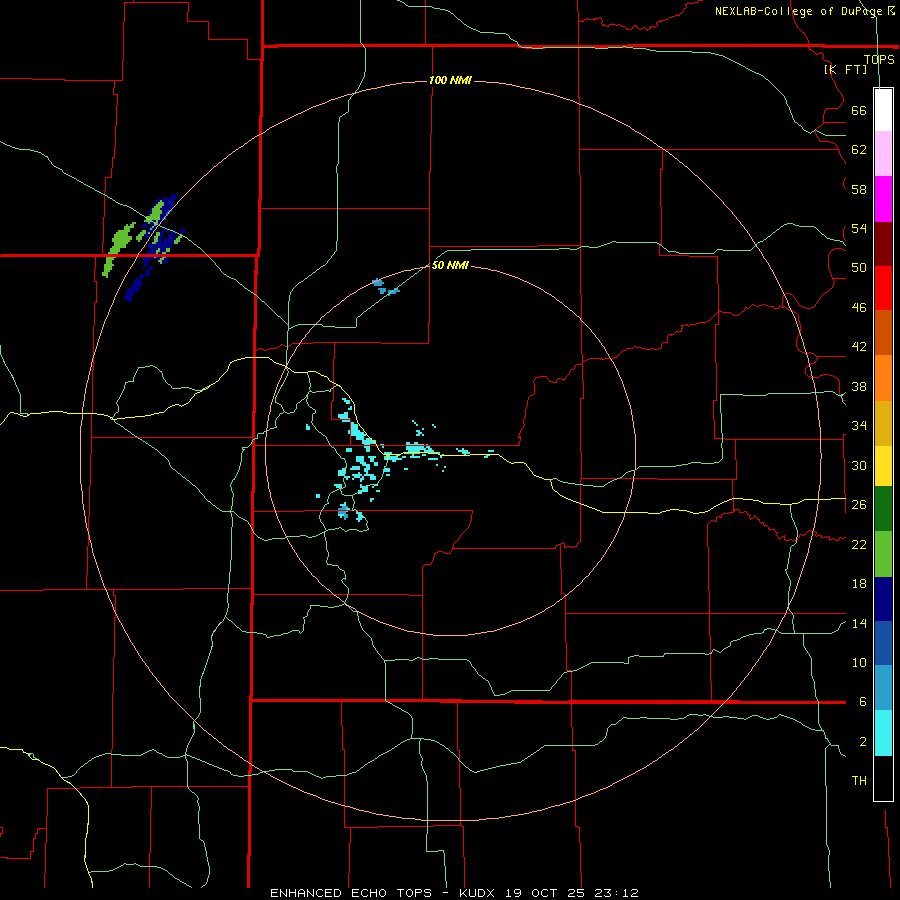Click the light green legend swatch near 22

(x=883, y=554)
